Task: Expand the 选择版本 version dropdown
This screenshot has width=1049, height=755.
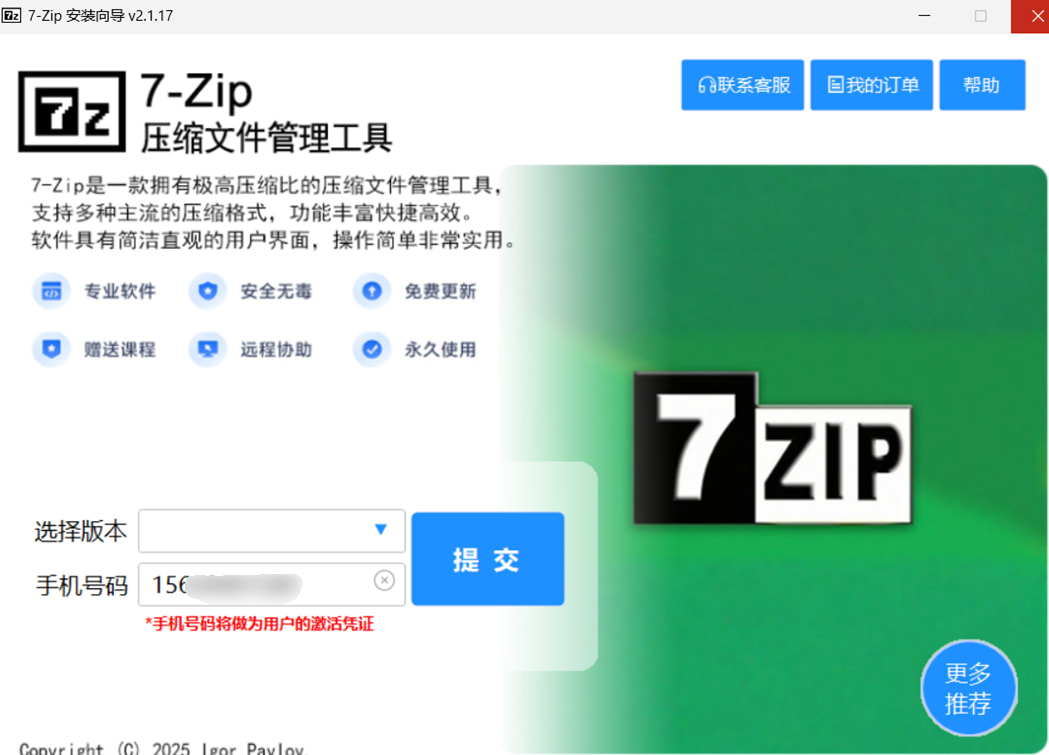Action: pyautogui.click(x=272, y=531)
